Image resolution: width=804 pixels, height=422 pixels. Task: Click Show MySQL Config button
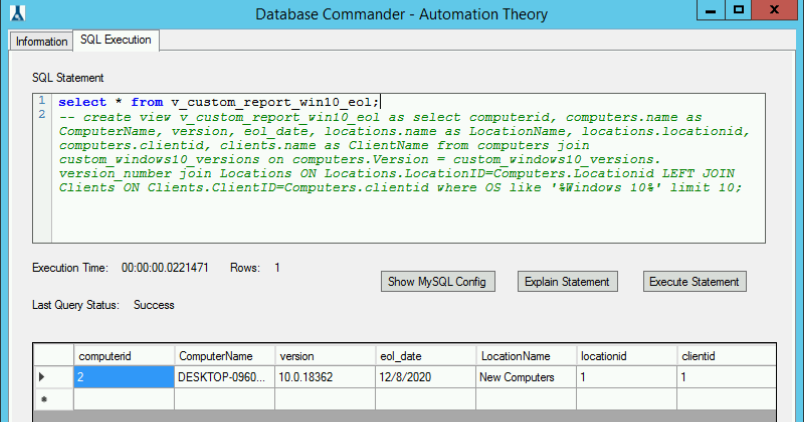(x=438, y=282)
